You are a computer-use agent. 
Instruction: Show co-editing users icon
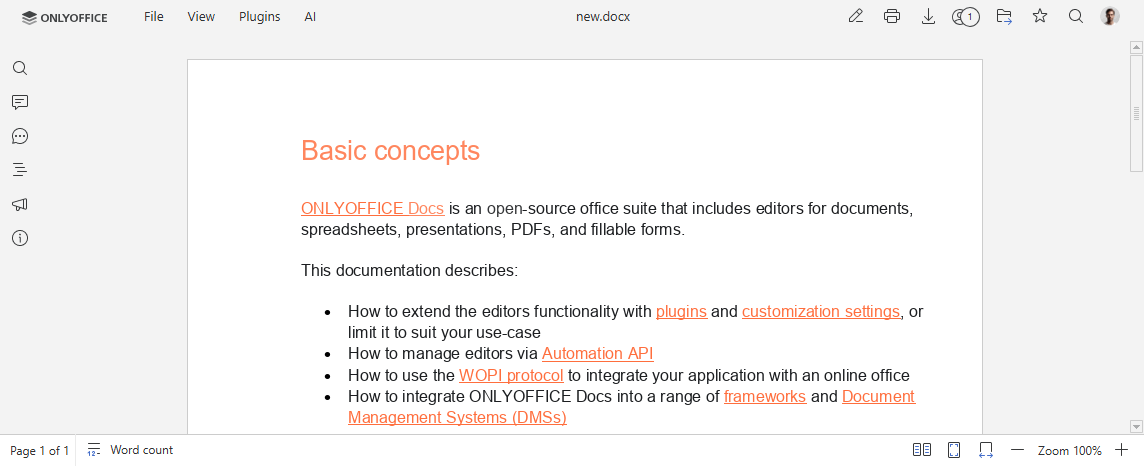pyautogui.click(x=965, y=16)
